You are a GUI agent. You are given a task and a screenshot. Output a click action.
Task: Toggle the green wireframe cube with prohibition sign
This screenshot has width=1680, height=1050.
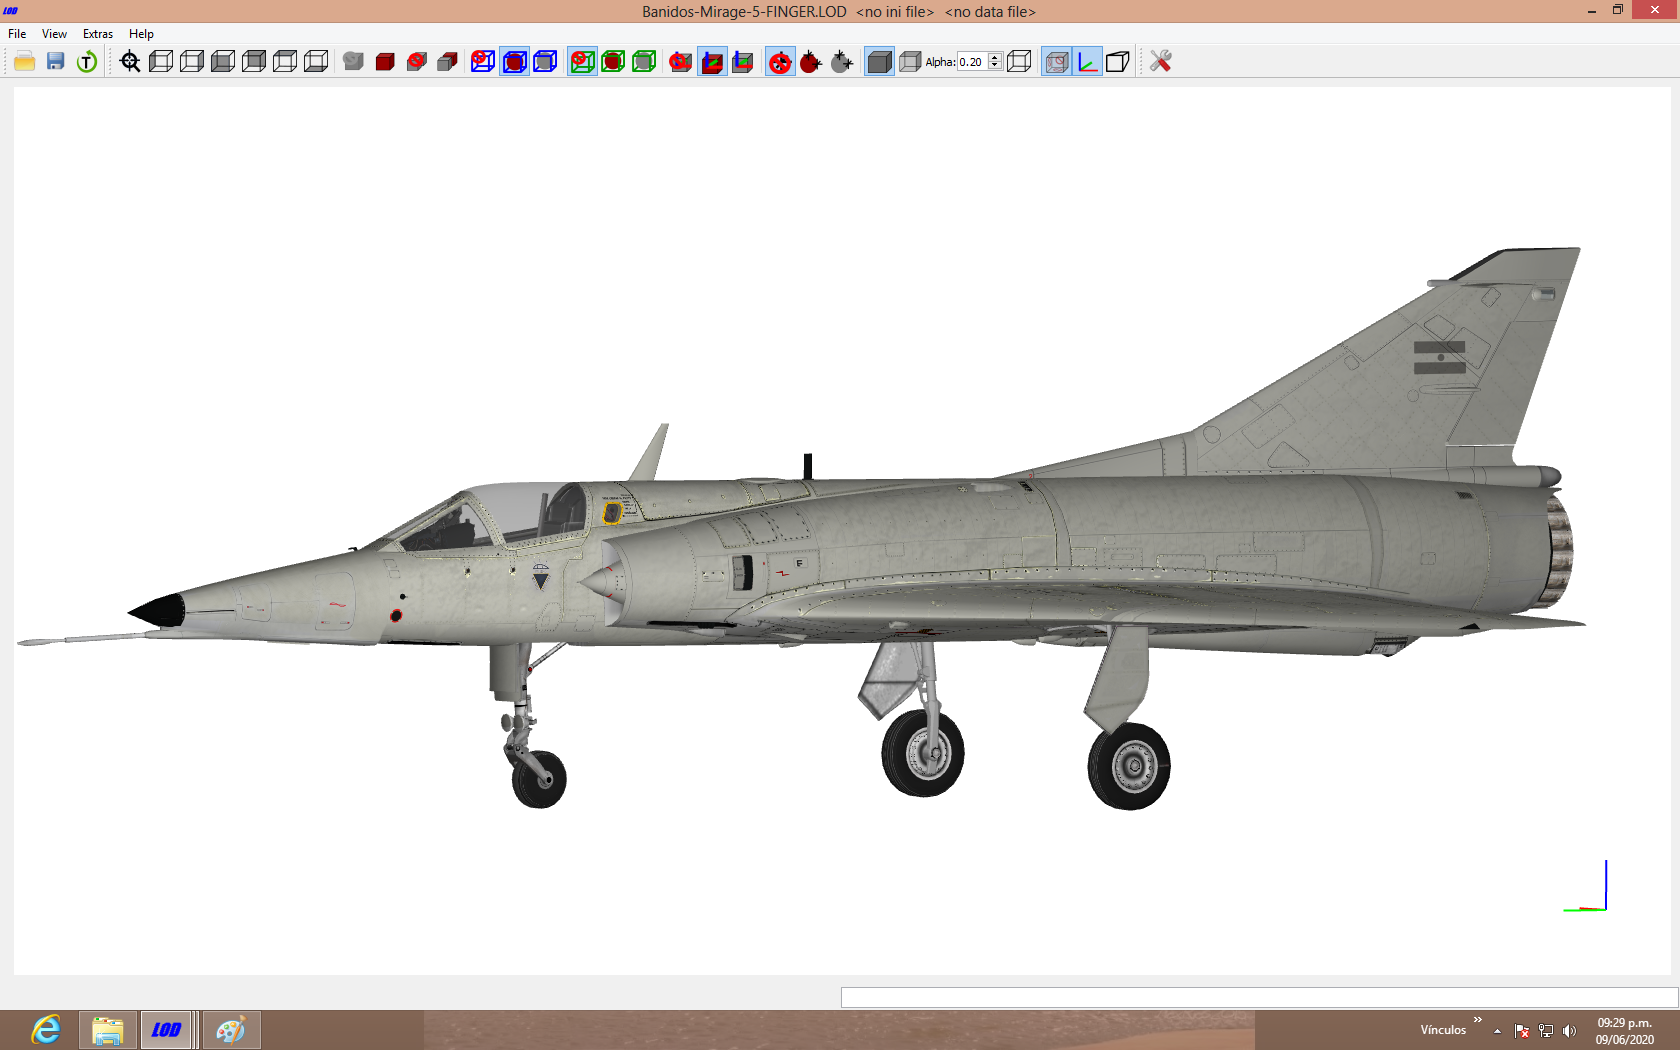click(x=582, y=62)
